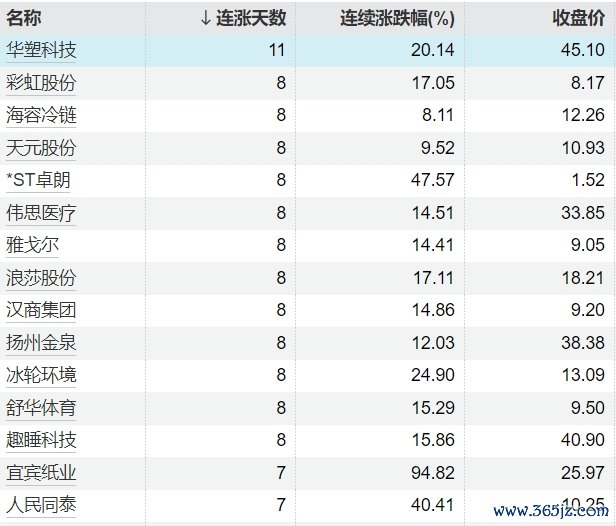The width and height of the screenshot is (616, 526).
Task: Select closing price 1.52
Action: click(588, 180)
